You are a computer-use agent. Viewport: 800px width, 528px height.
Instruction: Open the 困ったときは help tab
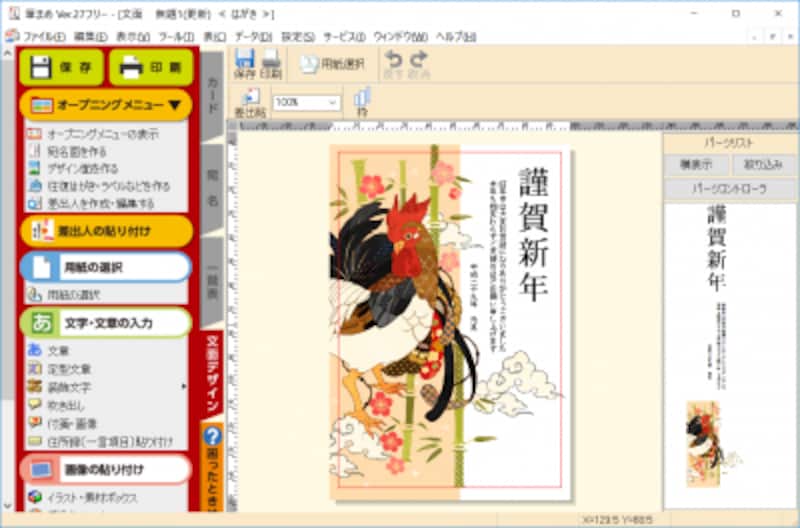212,467
